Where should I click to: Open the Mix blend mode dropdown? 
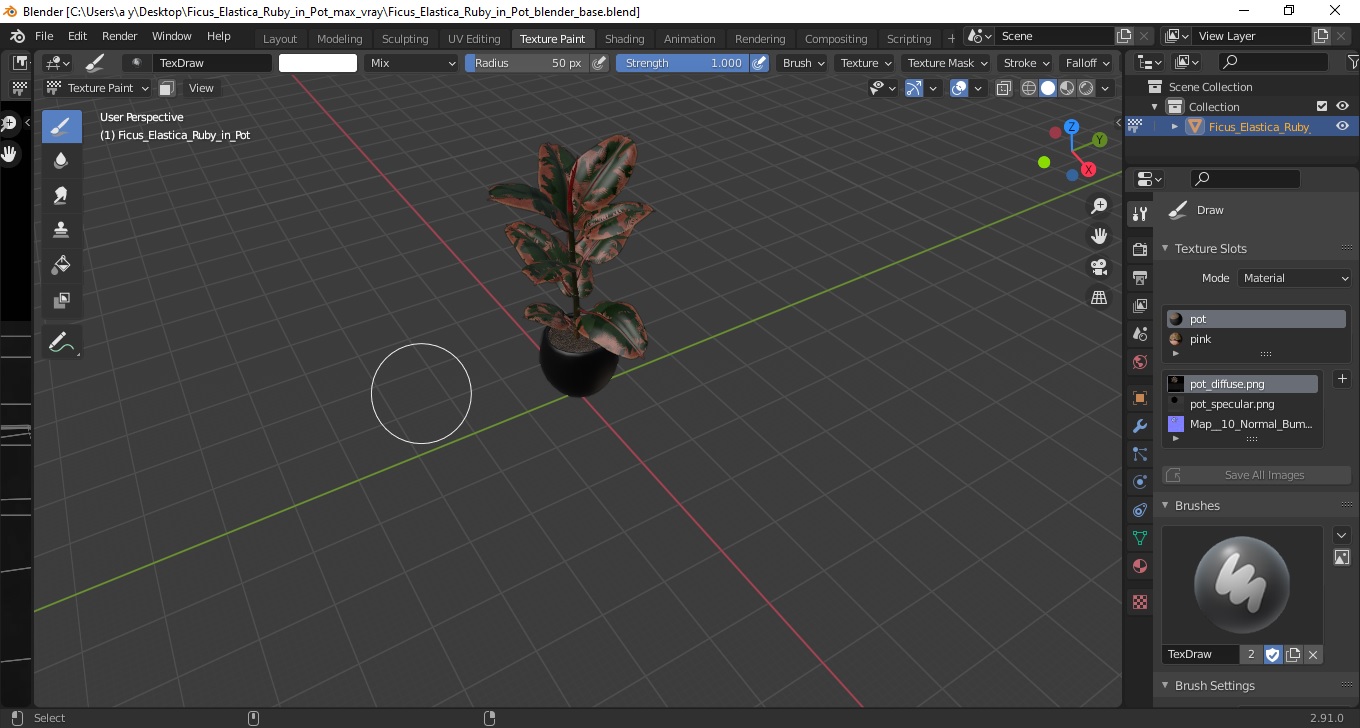tap(410, 63)
